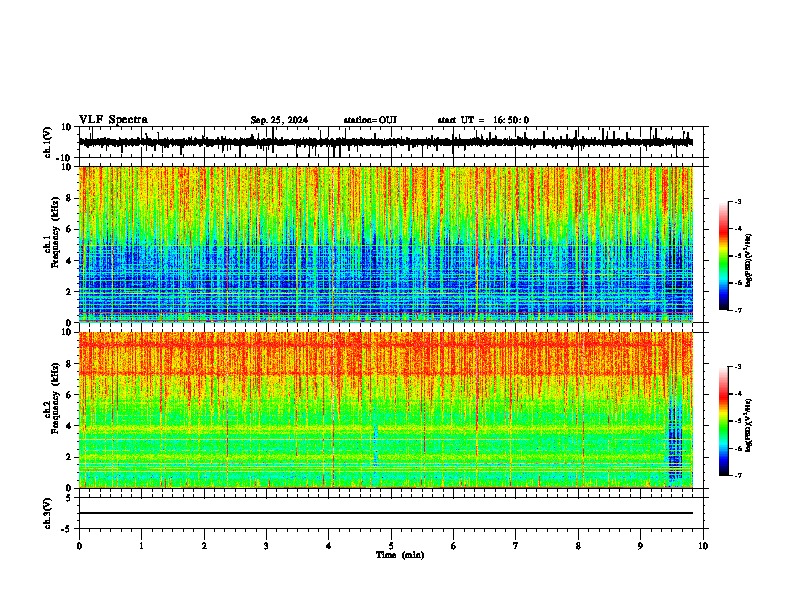Screen dimensions: 792x612
Task: Click the time axis tick label 10
Action: (x=703, y=546)
